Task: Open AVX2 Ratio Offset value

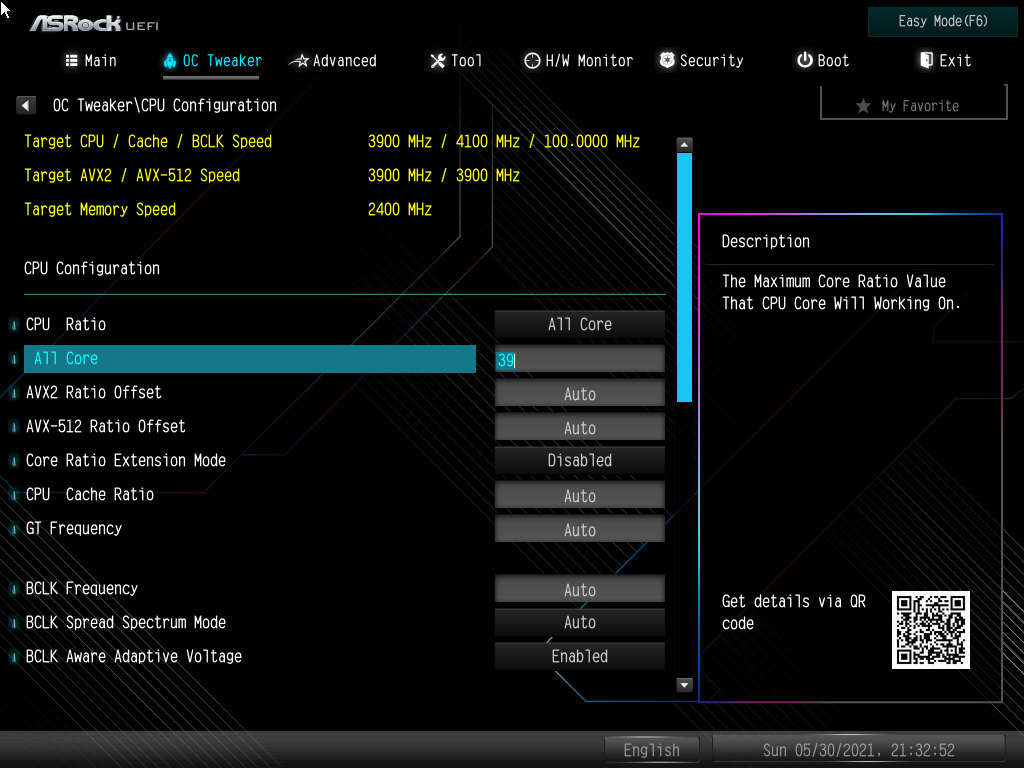Action: (579, 393)
